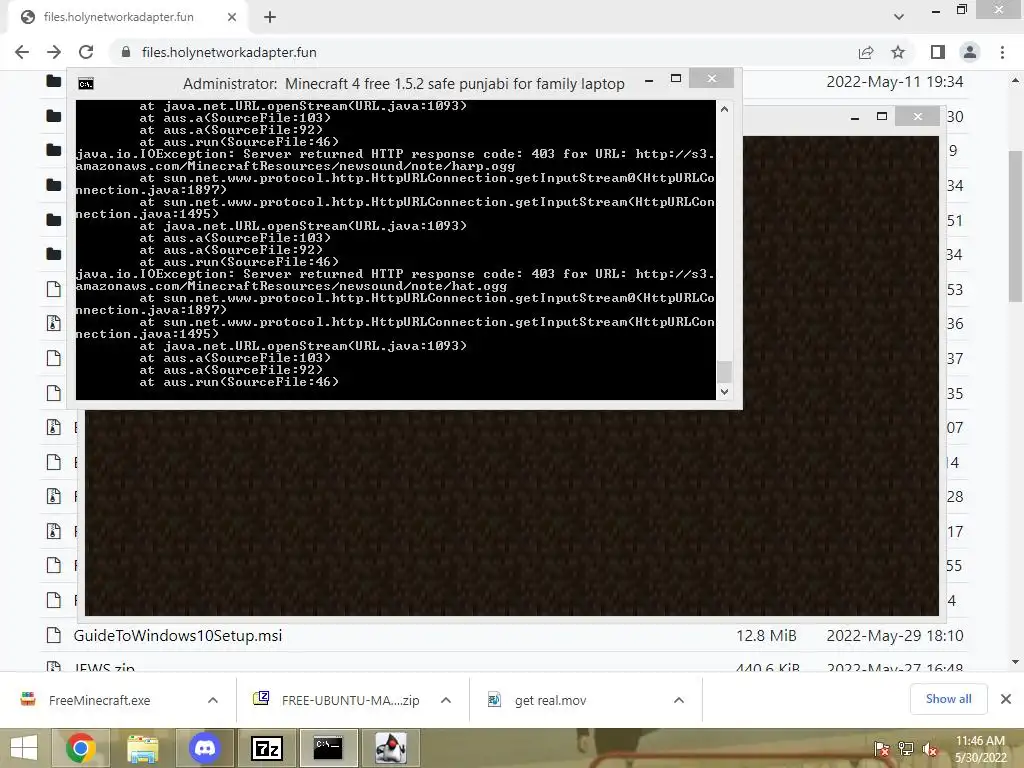This screenshot has height=768, width=1024.
Task: Minimize the Administrator console window
Action: [648, 80]
